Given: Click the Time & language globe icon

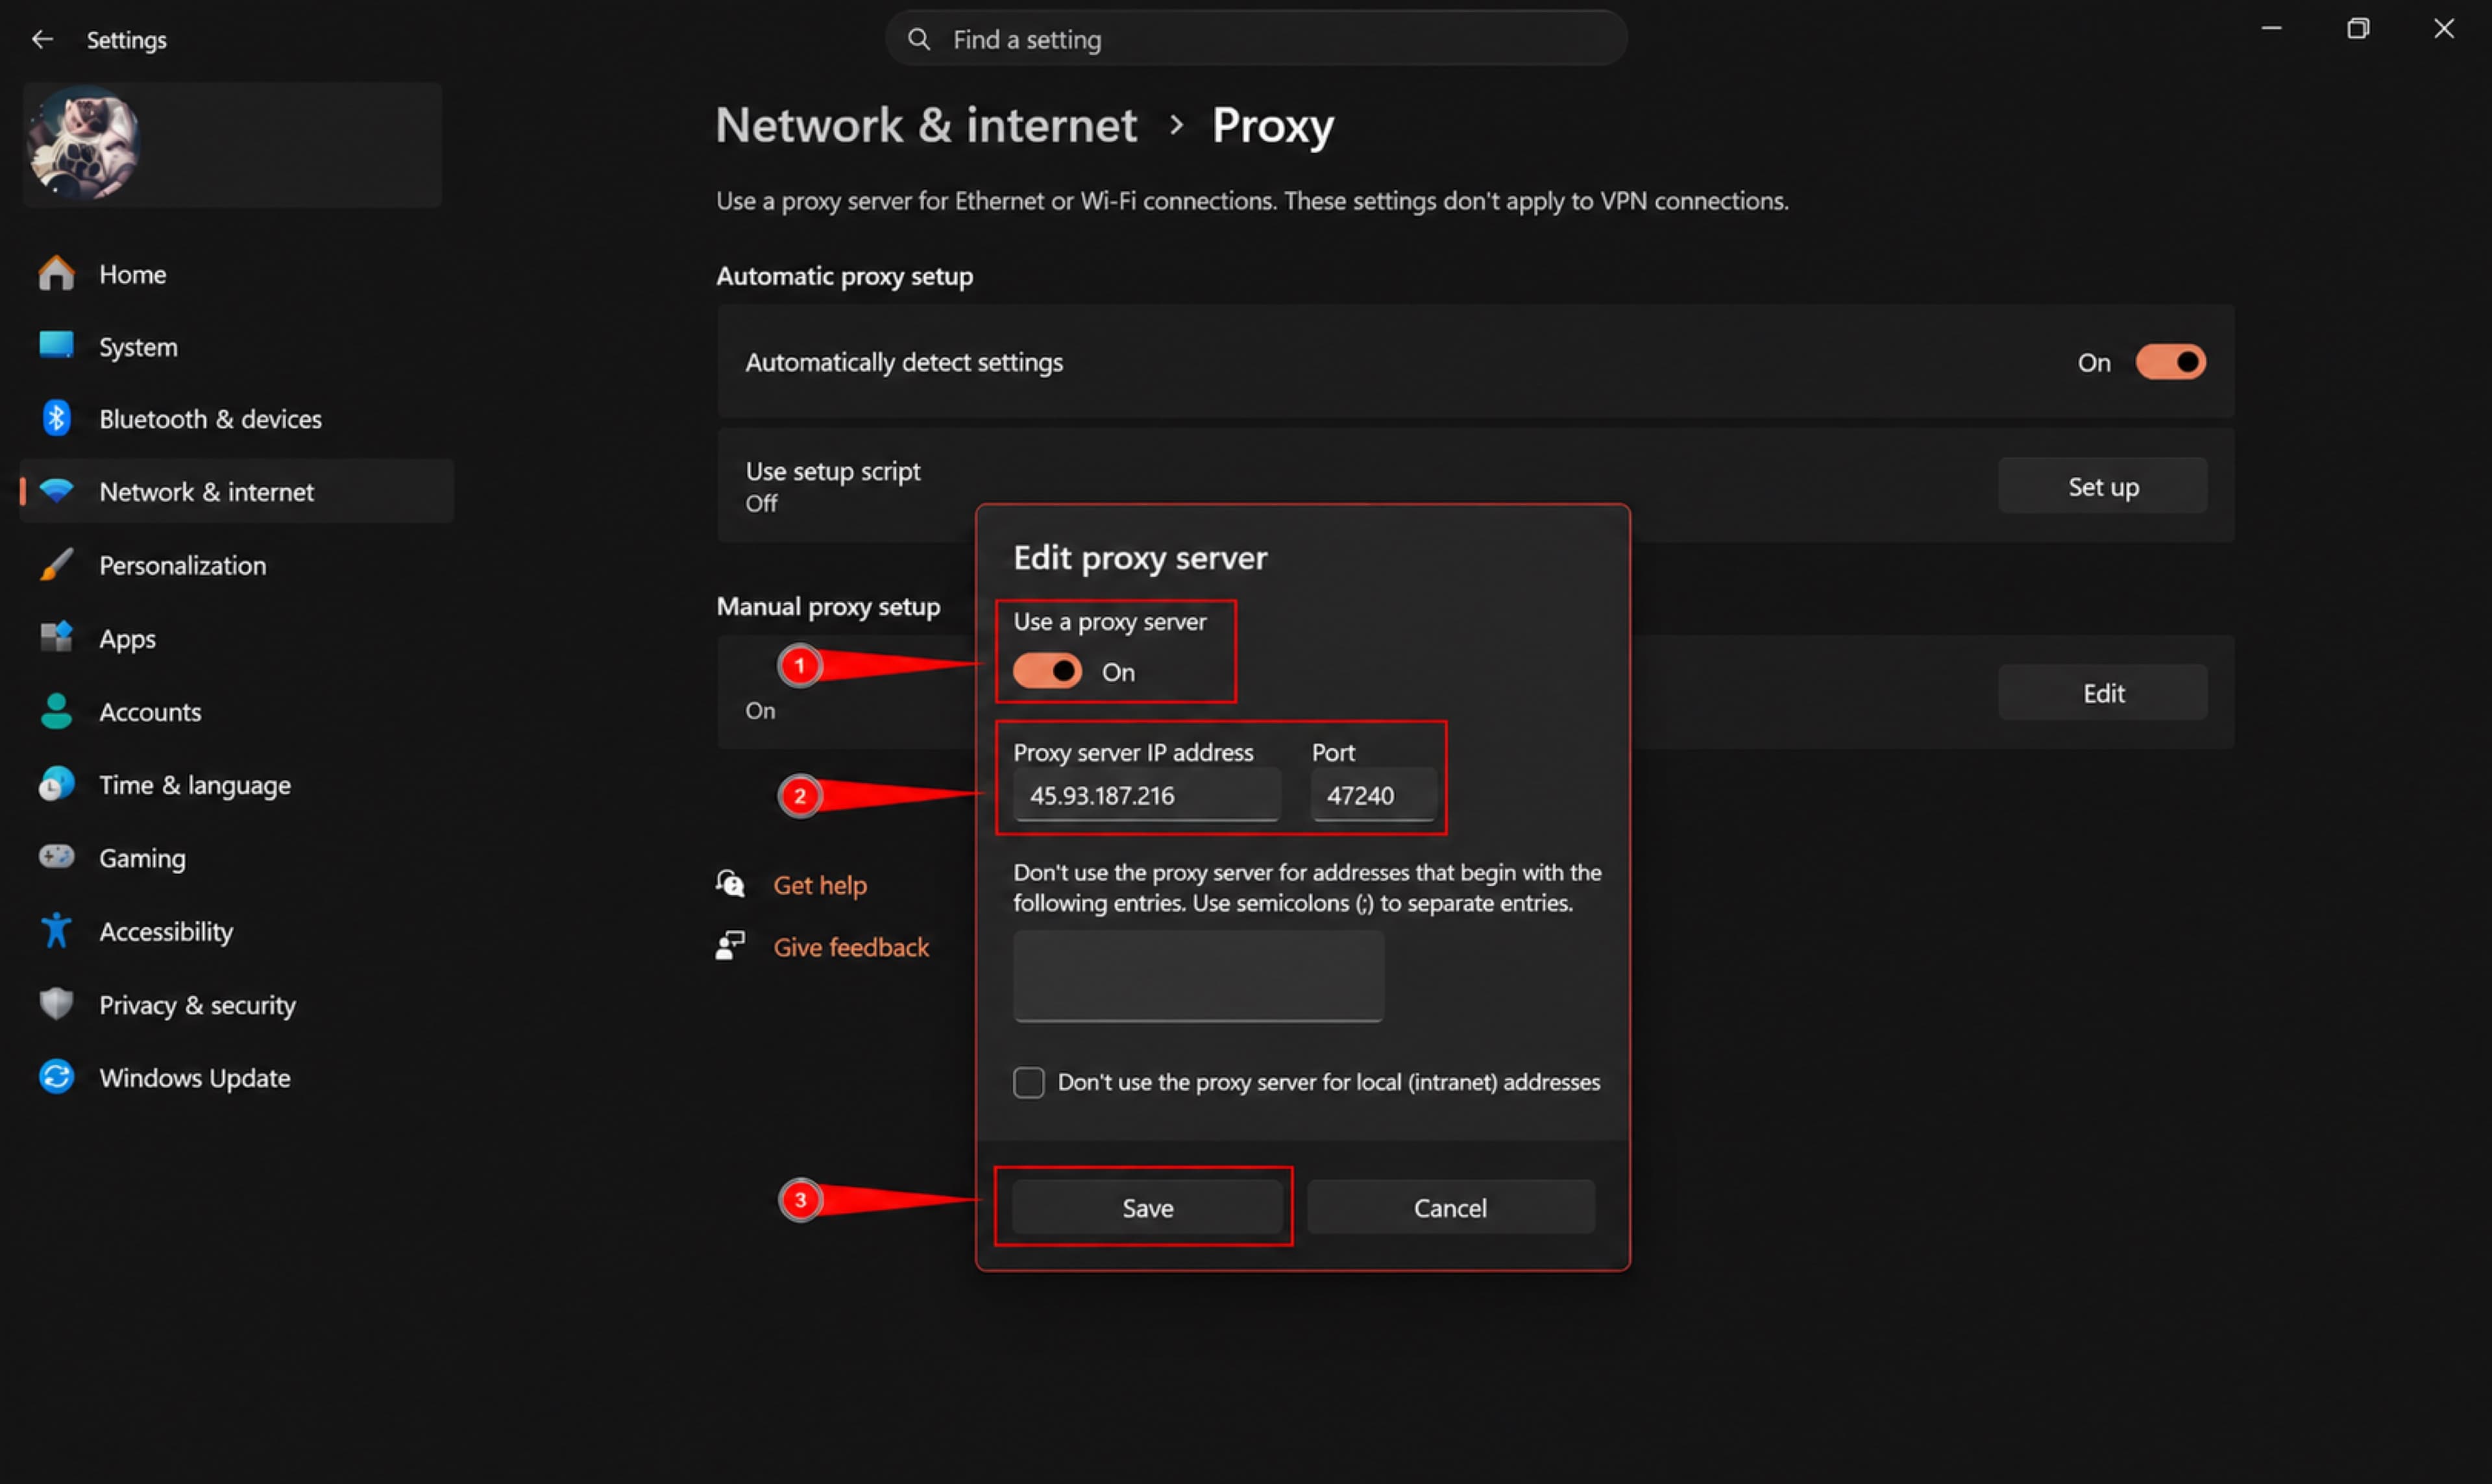Looking at the screenshot, I should click(x=56, y=784).
